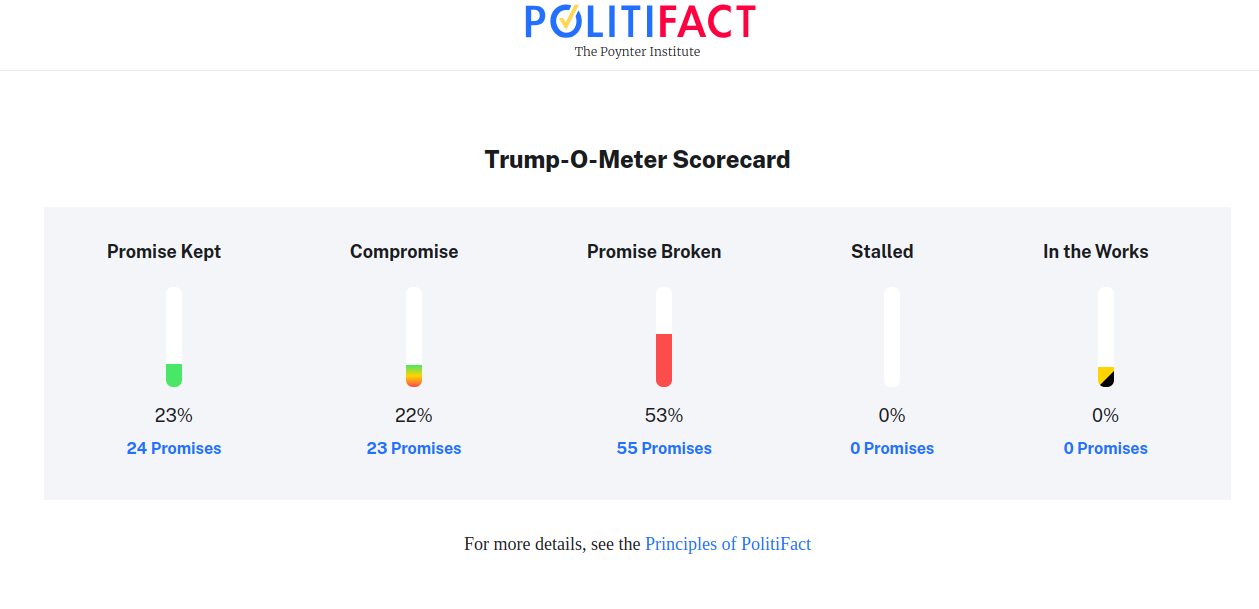The image size is (1259, 609).
Task: Click the Compromise heading
Action: tap(404, 252)
